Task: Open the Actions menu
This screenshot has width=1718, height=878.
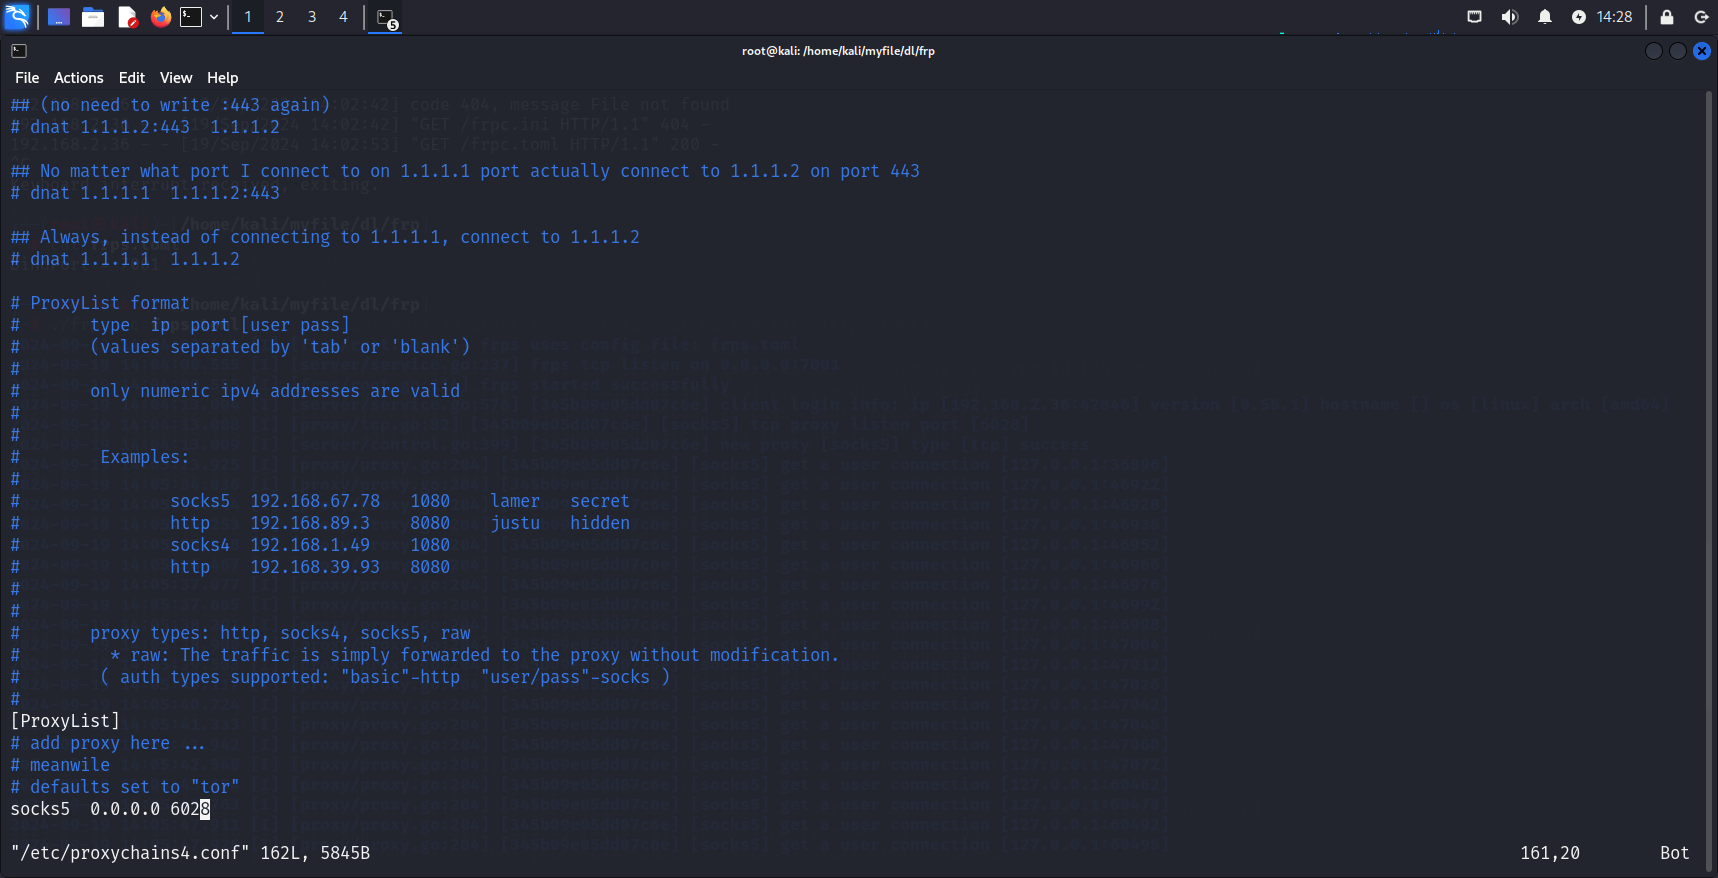Action: pos(79,78)
